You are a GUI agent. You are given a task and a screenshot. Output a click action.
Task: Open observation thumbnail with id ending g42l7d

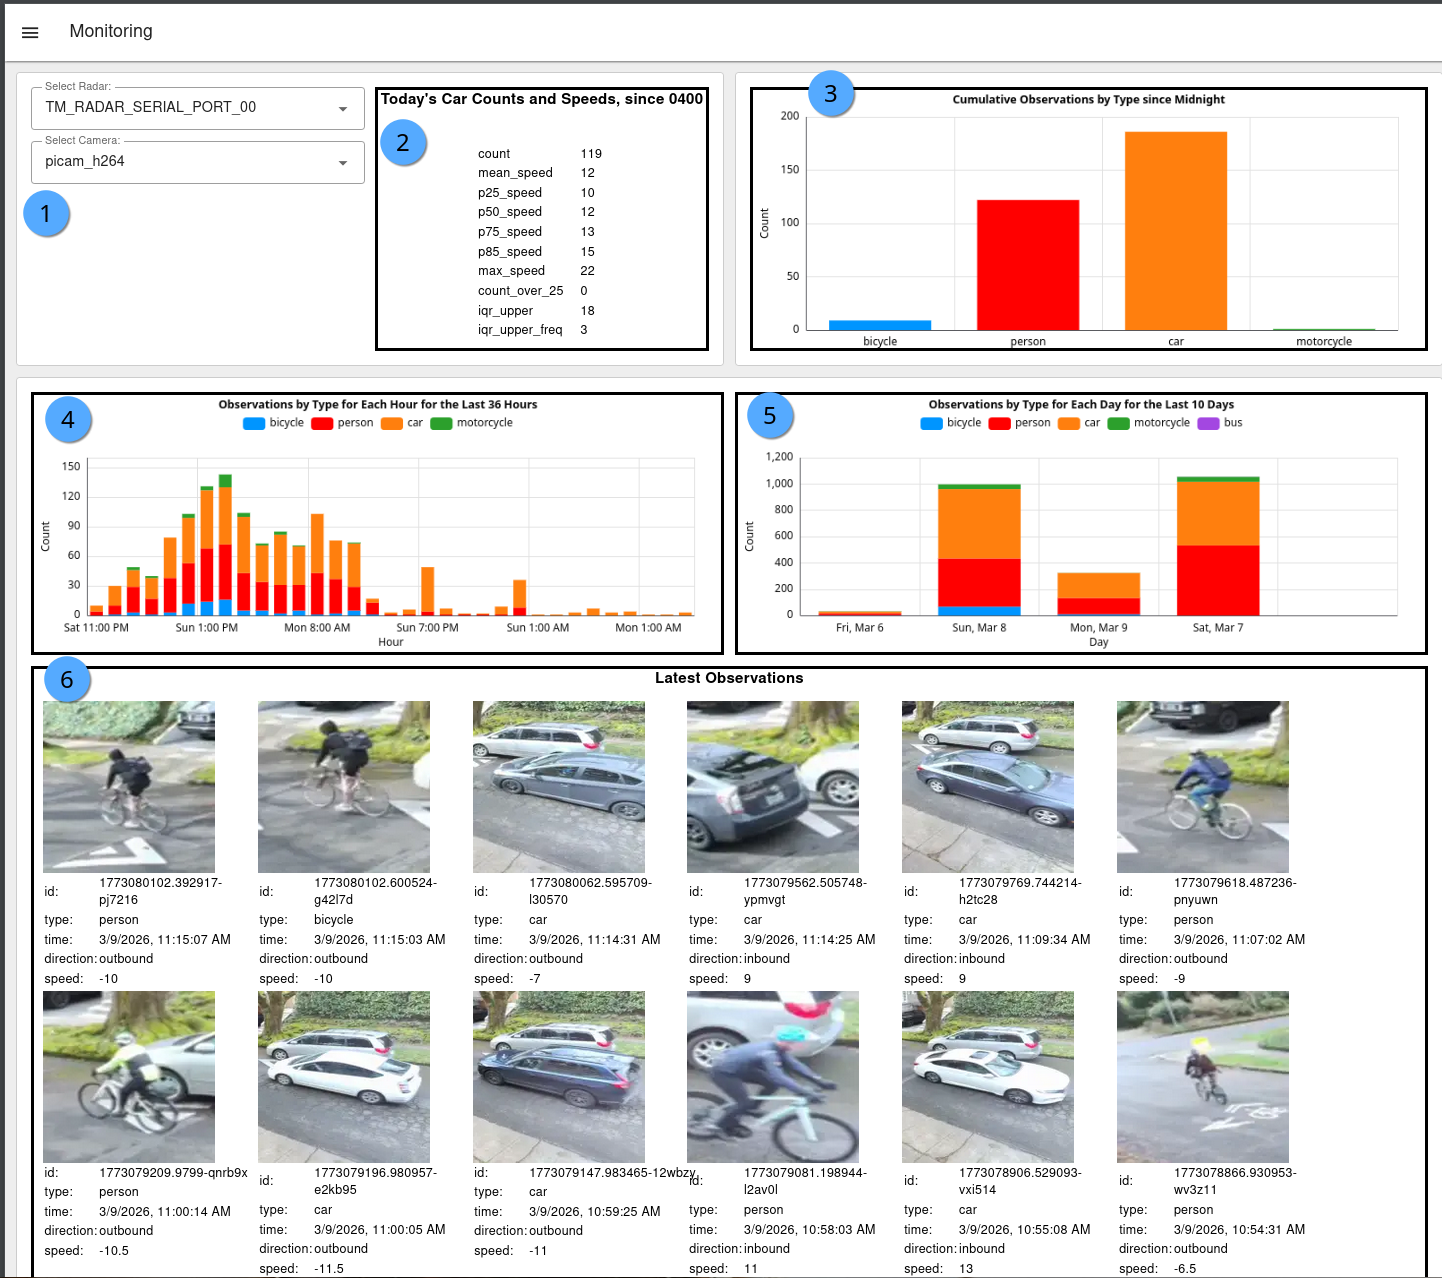pyautogui.click(x=344, y=787)
